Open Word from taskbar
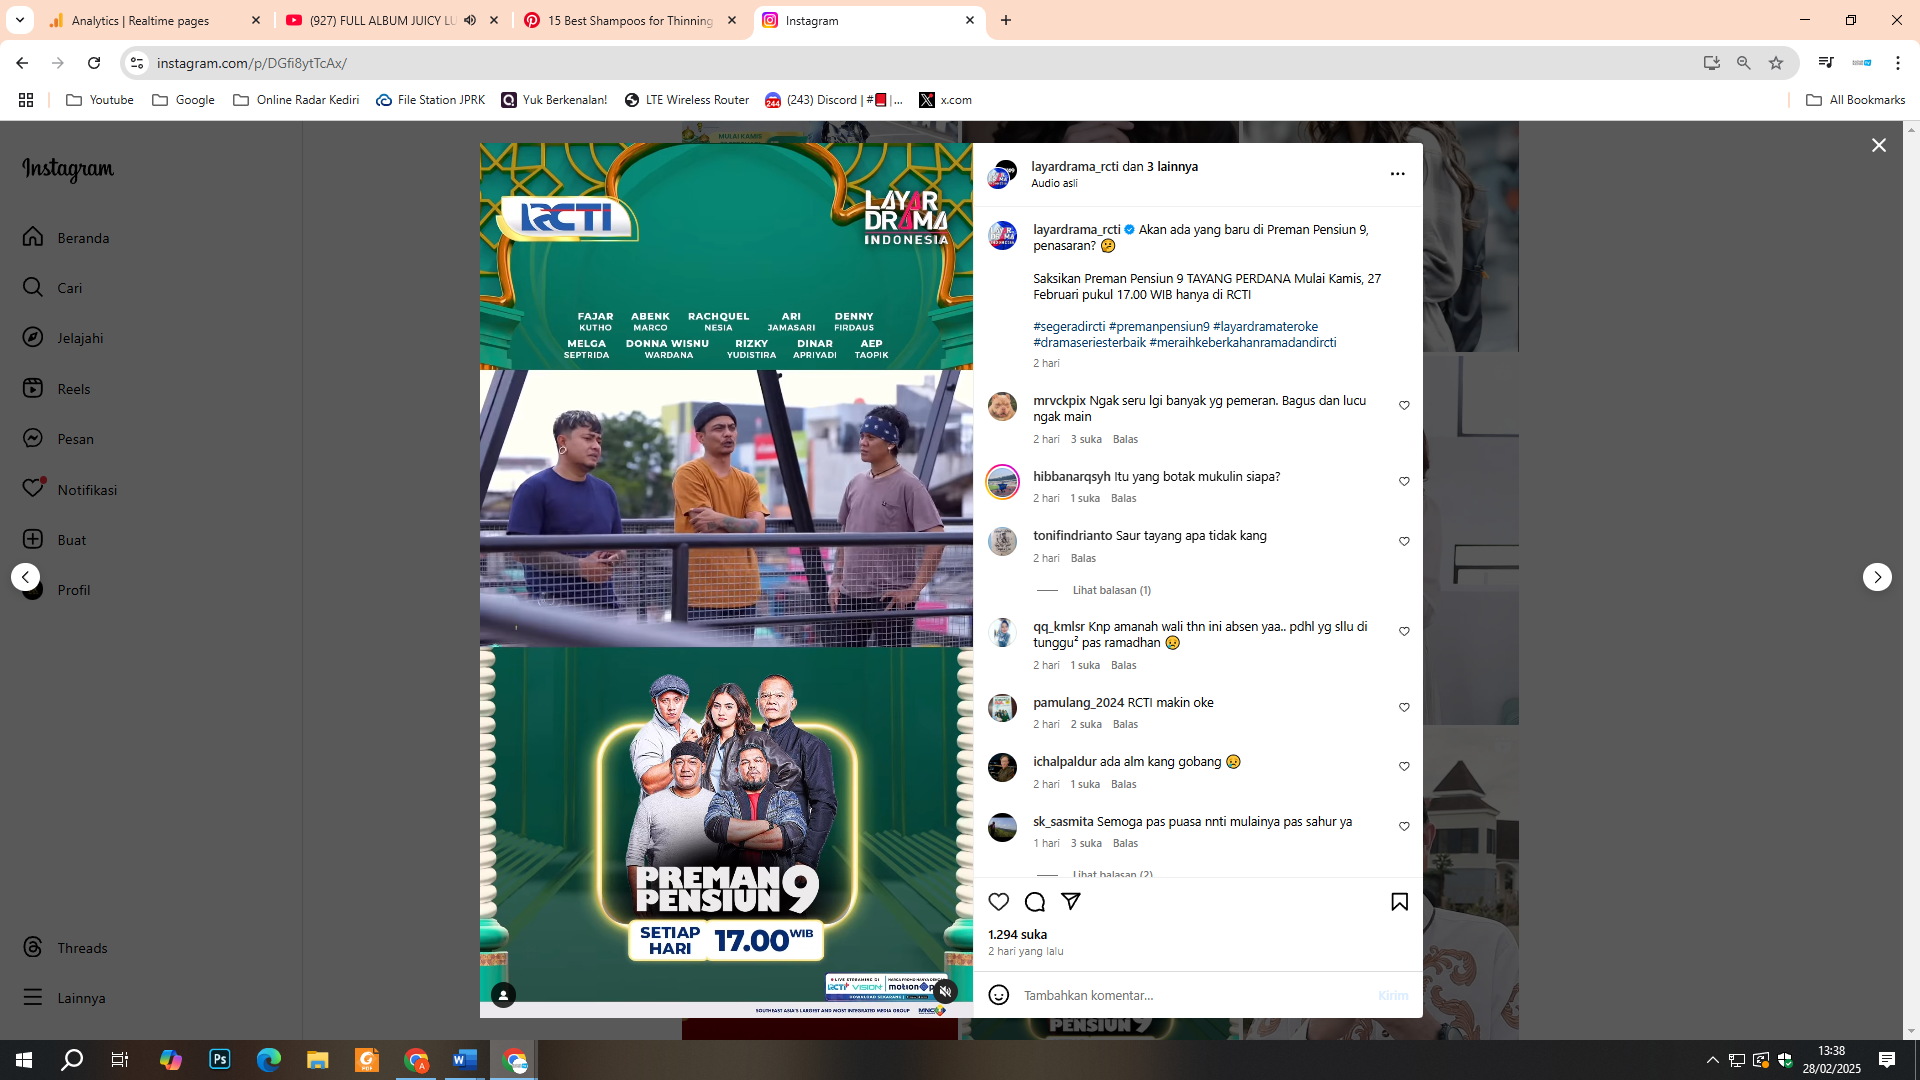The image size is (1920, 1080). pyautogui.click(x=465, y=1060)
